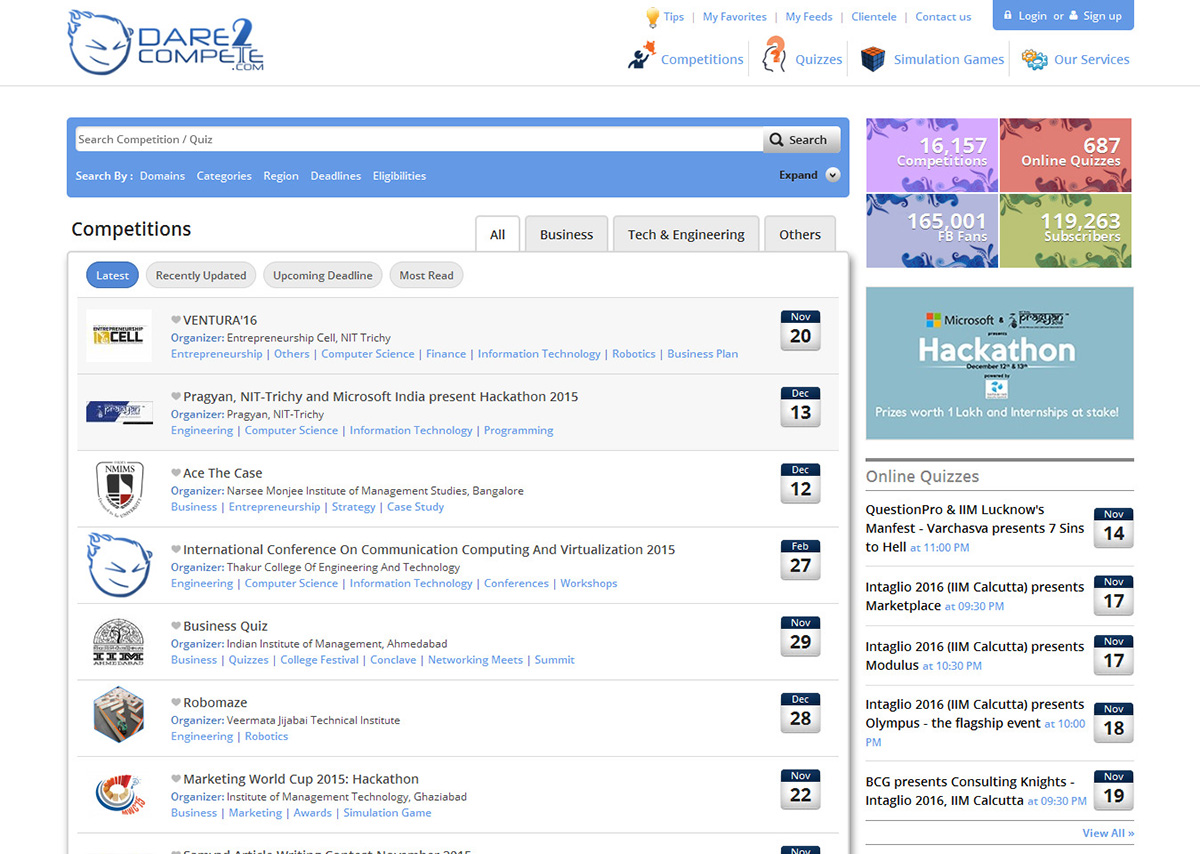Favorite Business Quiz heart icon
The width and height of the screenshot is (1200, 854).
[x=176, y=626]
